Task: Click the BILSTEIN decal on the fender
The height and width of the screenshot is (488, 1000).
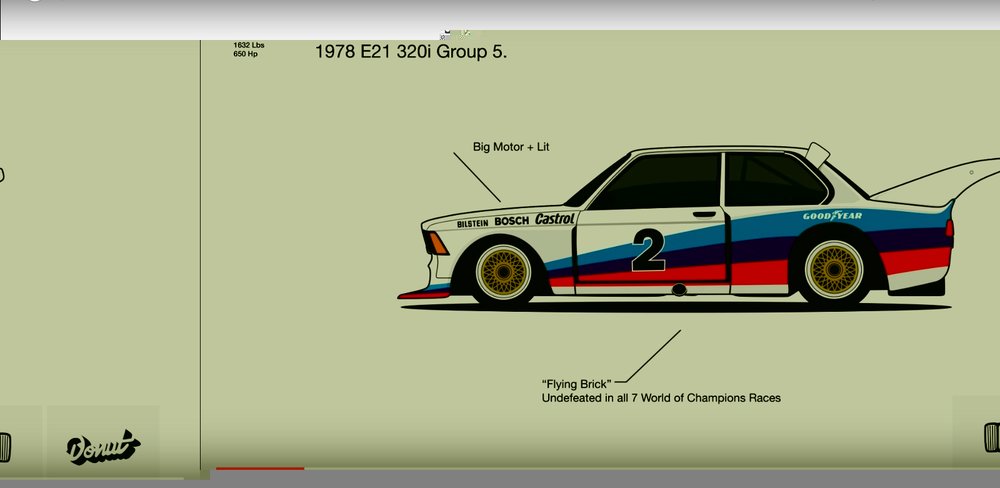Action: click(473, 223)
